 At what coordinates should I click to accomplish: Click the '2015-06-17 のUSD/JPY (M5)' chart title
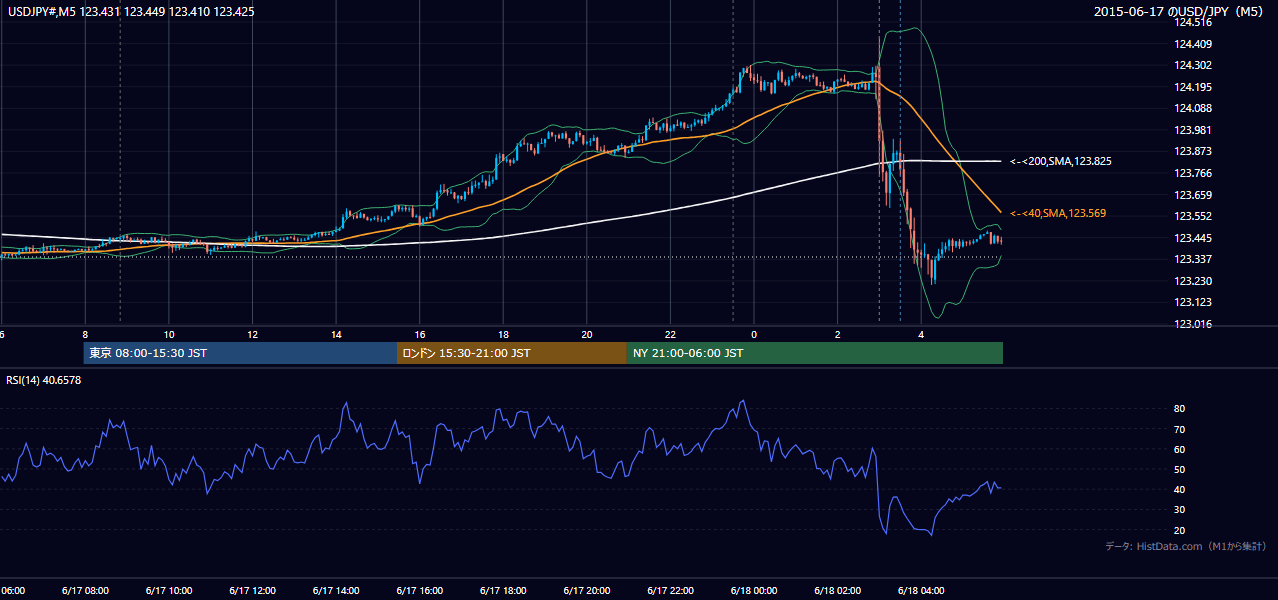coord(1180,11)
